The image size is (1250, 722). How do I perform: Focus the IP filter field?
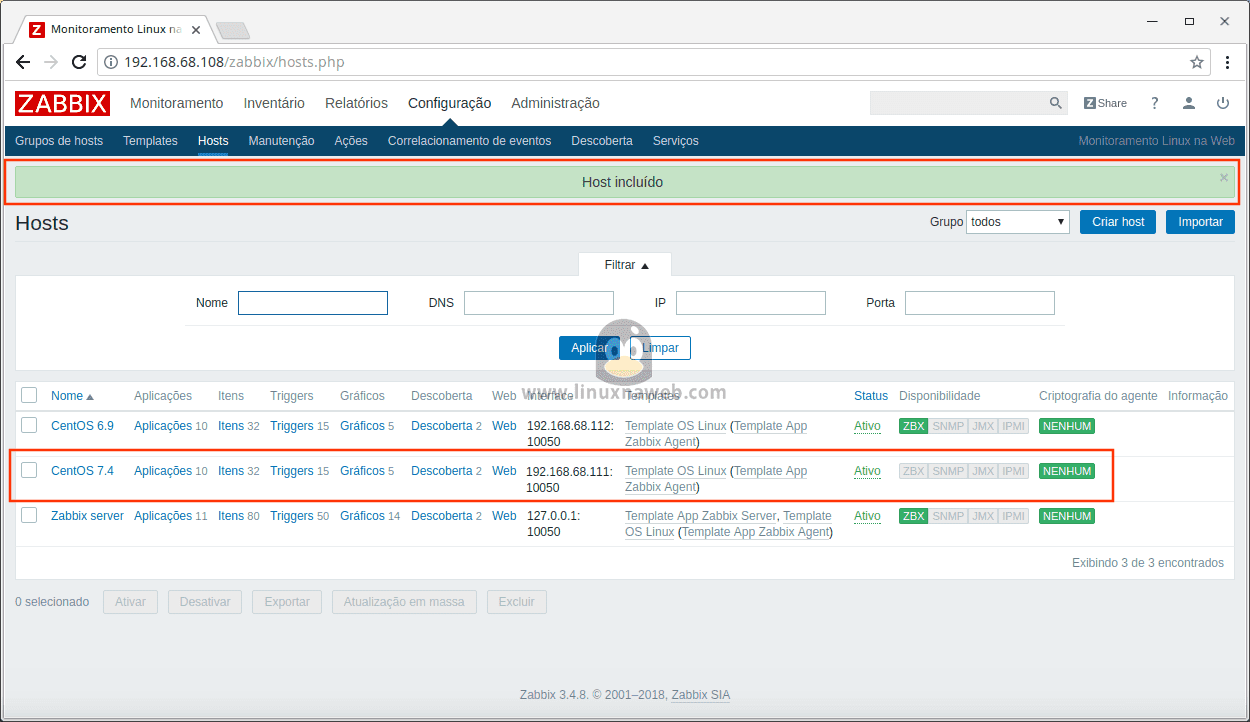click(x=751, y=303)
